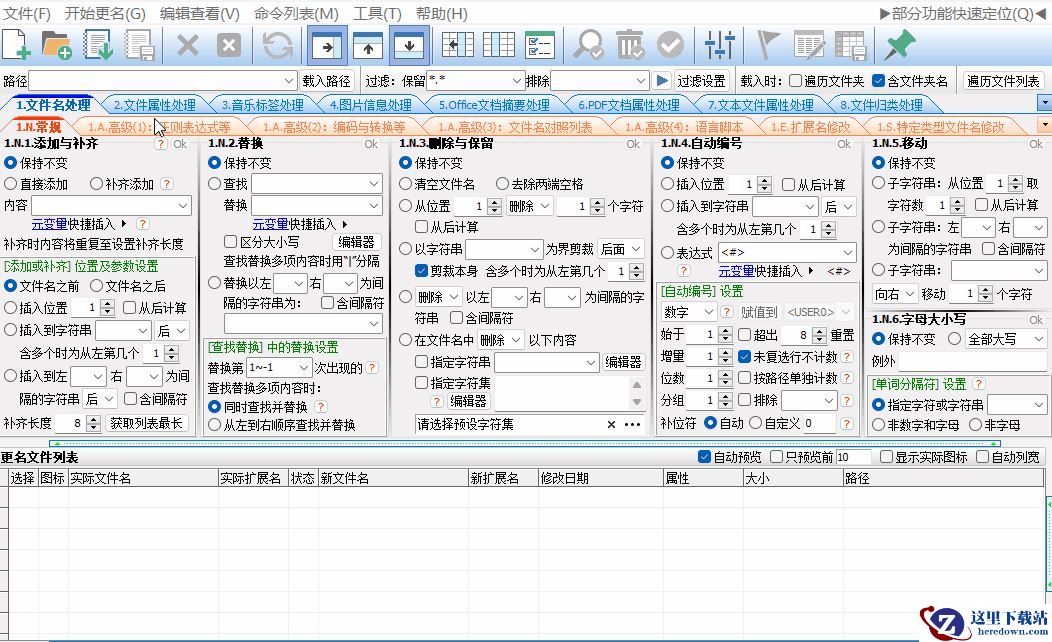
Task: Enable the 遍历文件夹 checkbox
Action: point(796,81)
